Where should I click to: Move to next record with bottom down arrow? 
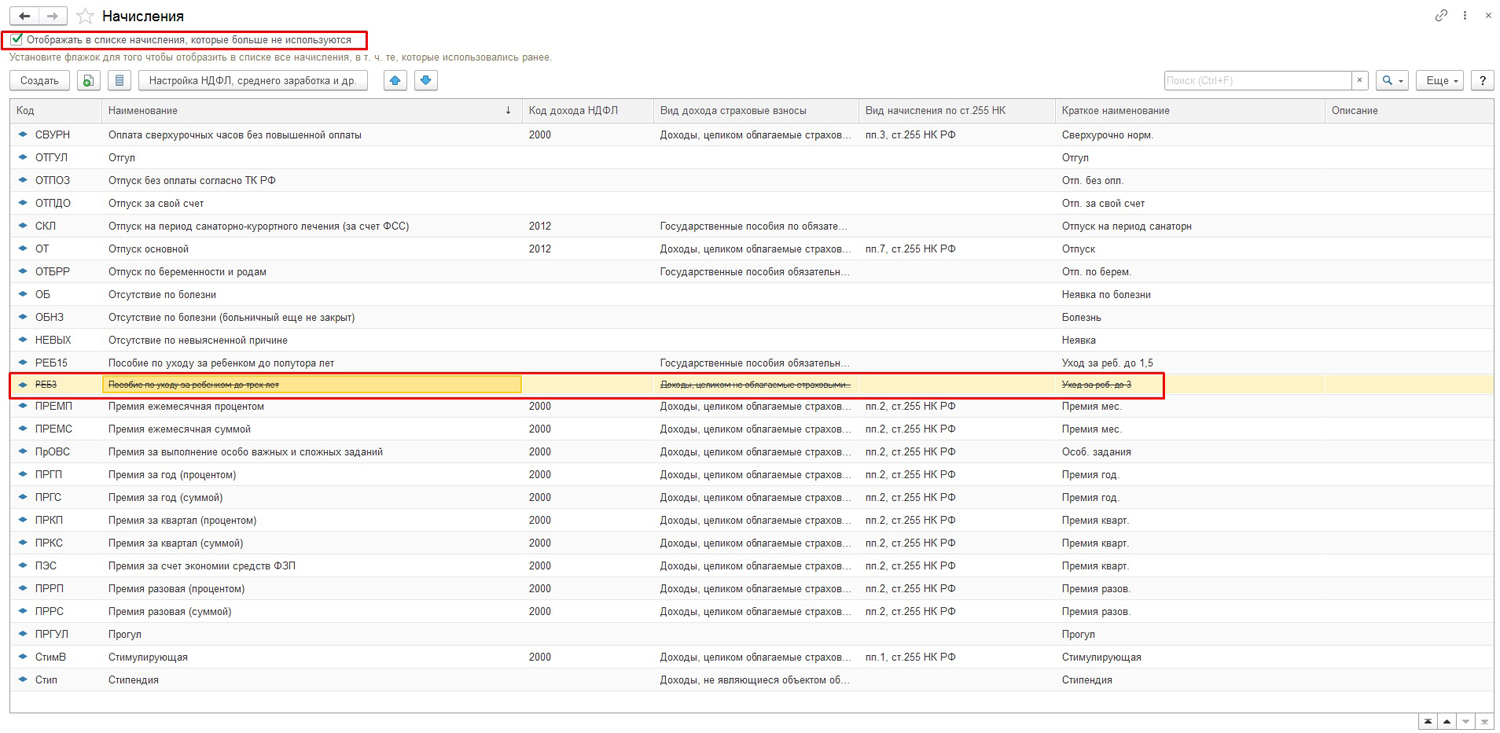click(x=1465, y=722)
